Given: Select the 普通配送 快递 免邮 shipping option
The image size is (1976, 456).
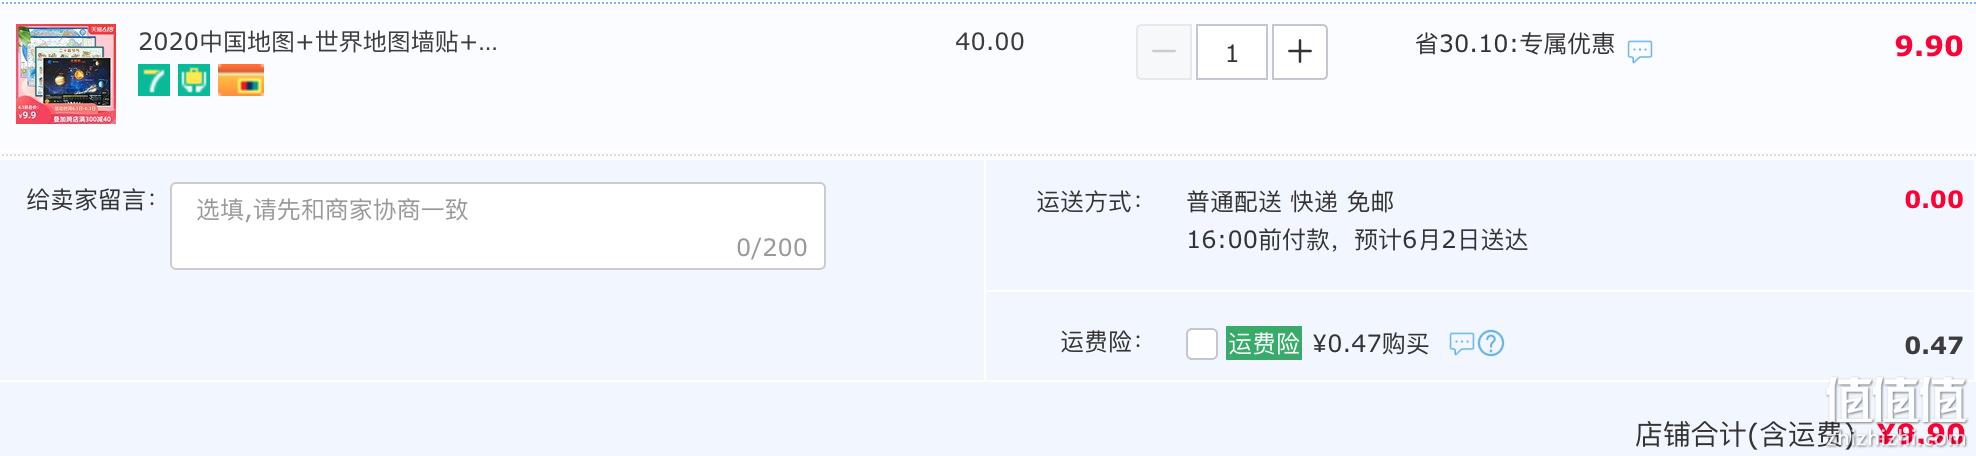Looking at the screenshot, I should (1290, 202).
